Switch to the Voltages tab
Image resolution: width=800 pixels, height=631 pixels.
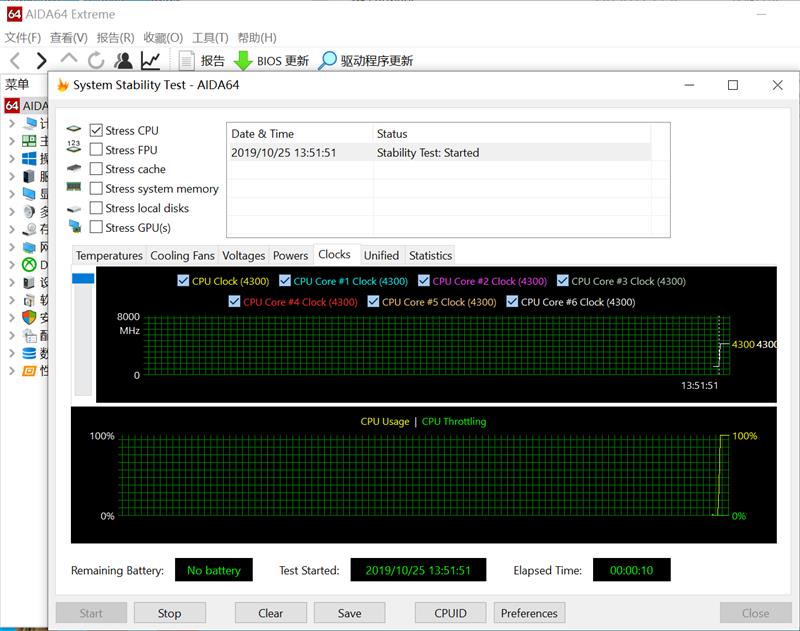tap(243, 256)
